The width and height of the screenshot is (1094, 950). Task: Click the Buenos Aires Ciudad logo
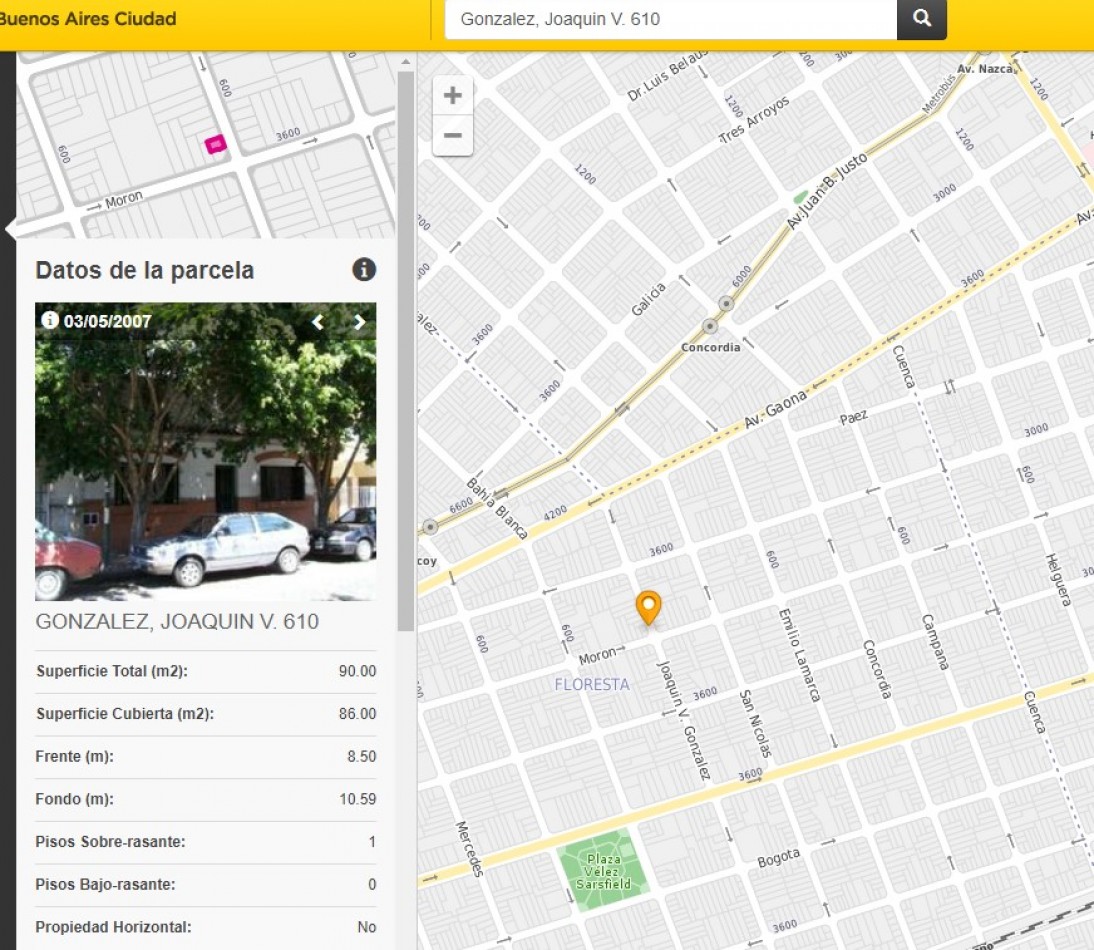tap(88, 19)
